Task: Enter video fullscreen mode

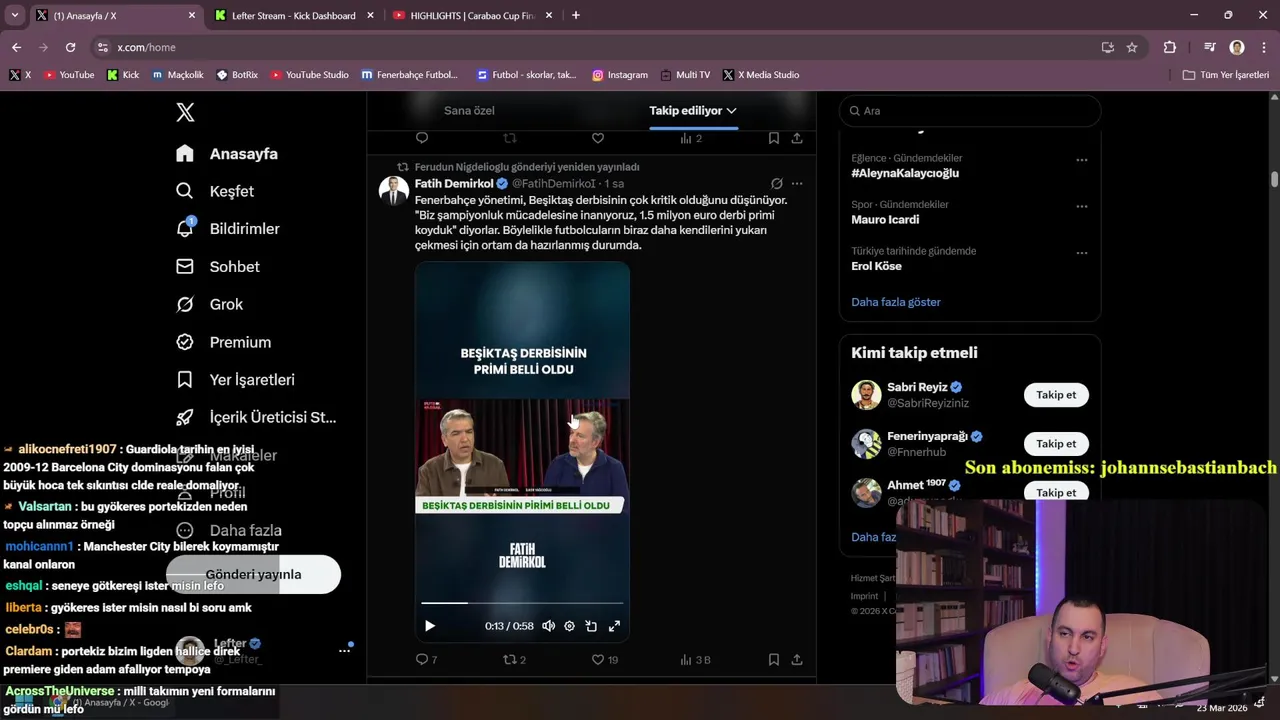Action: click(x=614, y=626)
